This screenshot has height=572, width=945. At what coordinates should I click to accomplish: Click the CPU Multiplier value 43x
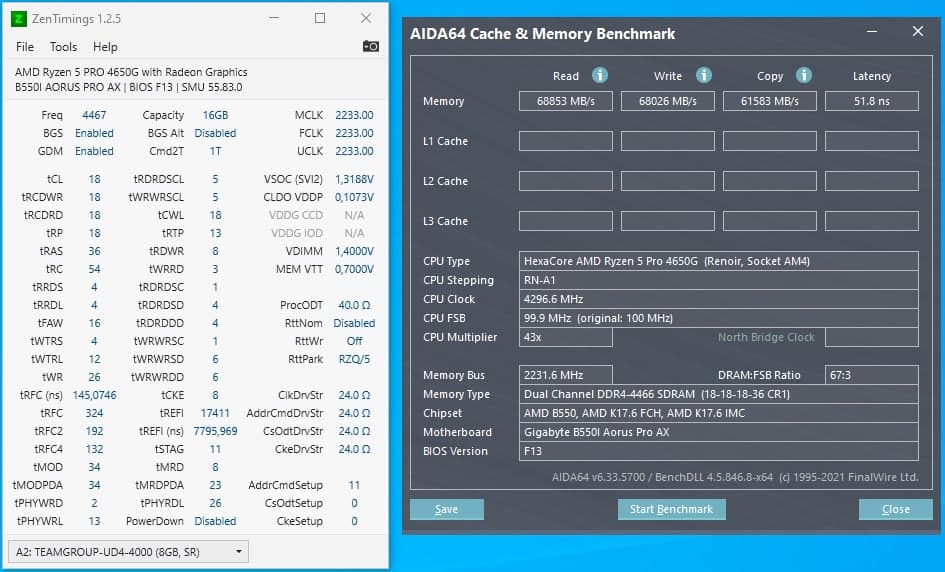pos(566,337)
